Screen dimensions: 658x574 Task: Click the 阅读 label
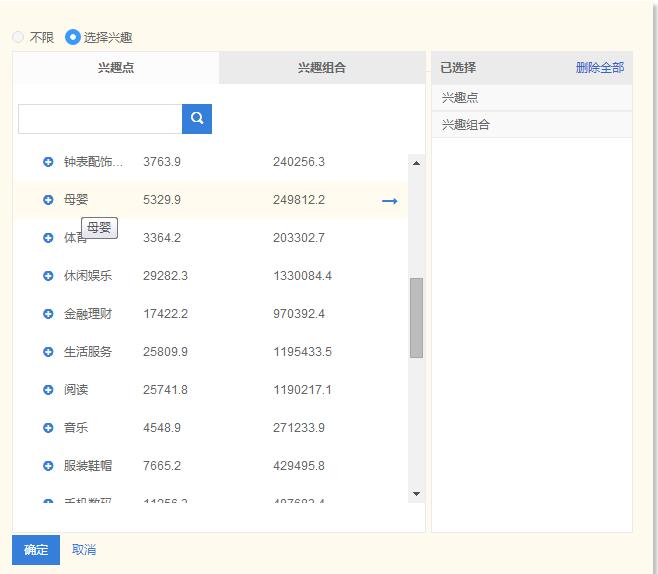[x=76, y=390]
